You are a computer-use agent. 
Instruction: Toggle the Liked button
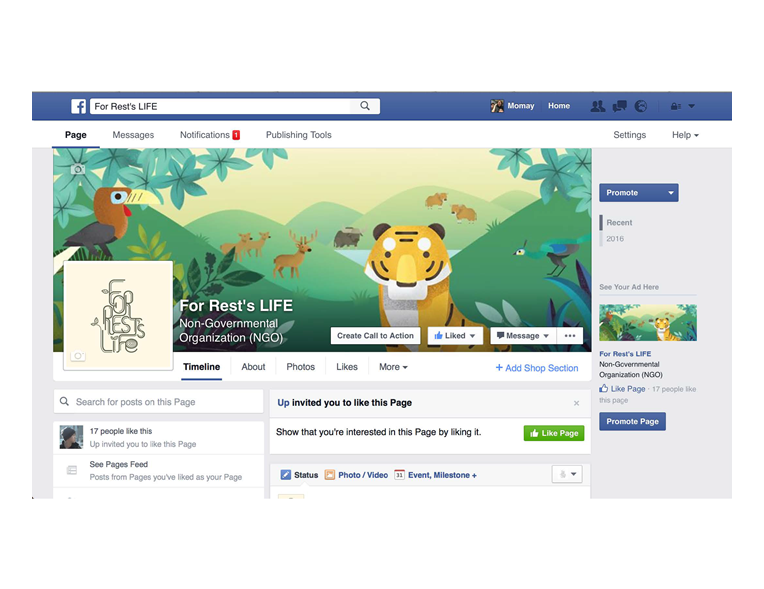coord(455,336)
